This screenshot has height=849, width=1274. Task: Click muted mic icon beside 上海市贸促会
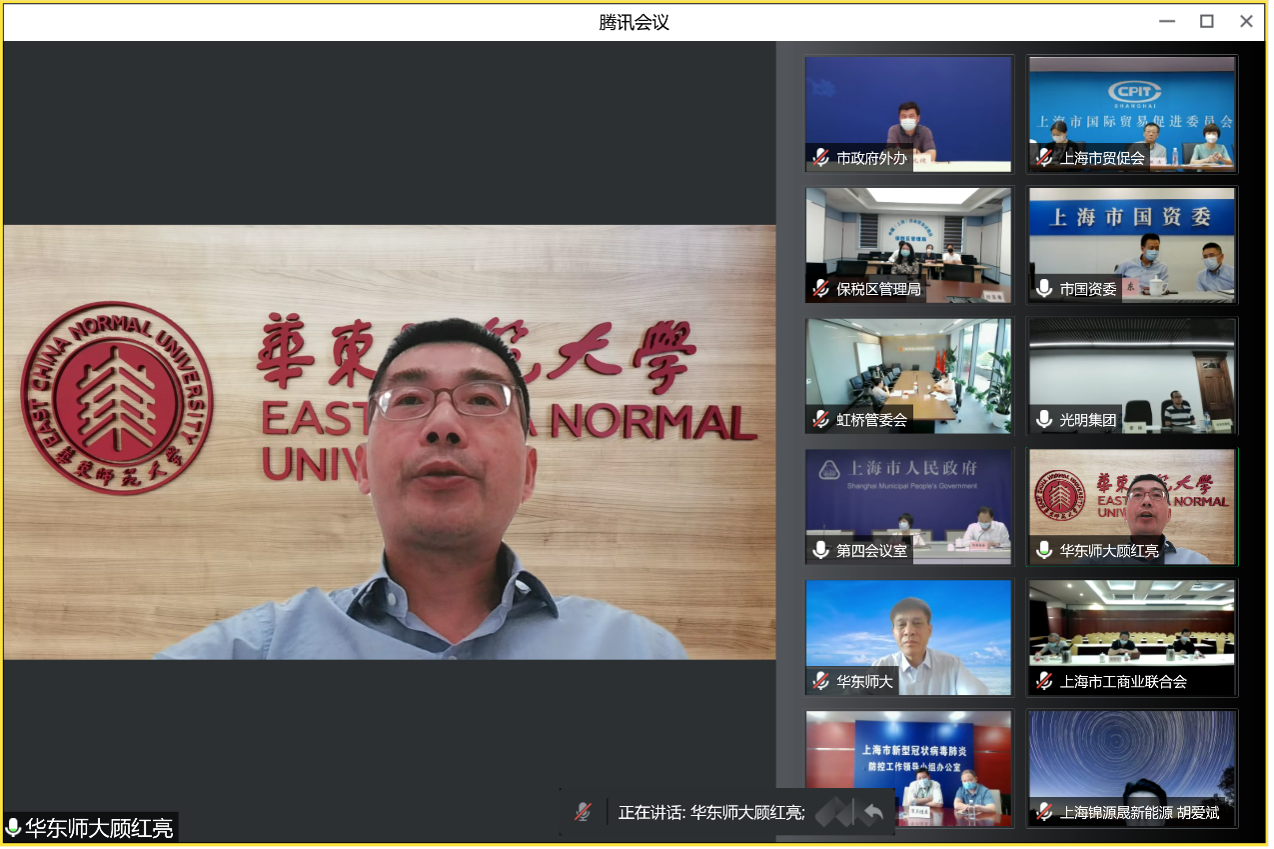[1044, 157]
